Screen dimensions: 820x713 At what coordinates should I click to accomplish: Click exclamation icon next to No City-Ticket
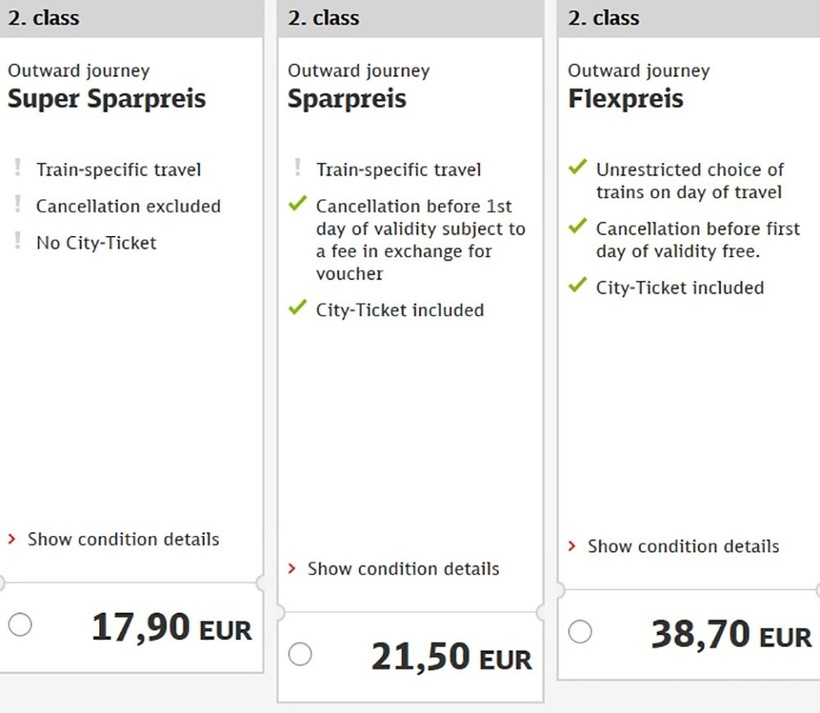[x=17, y=243]
